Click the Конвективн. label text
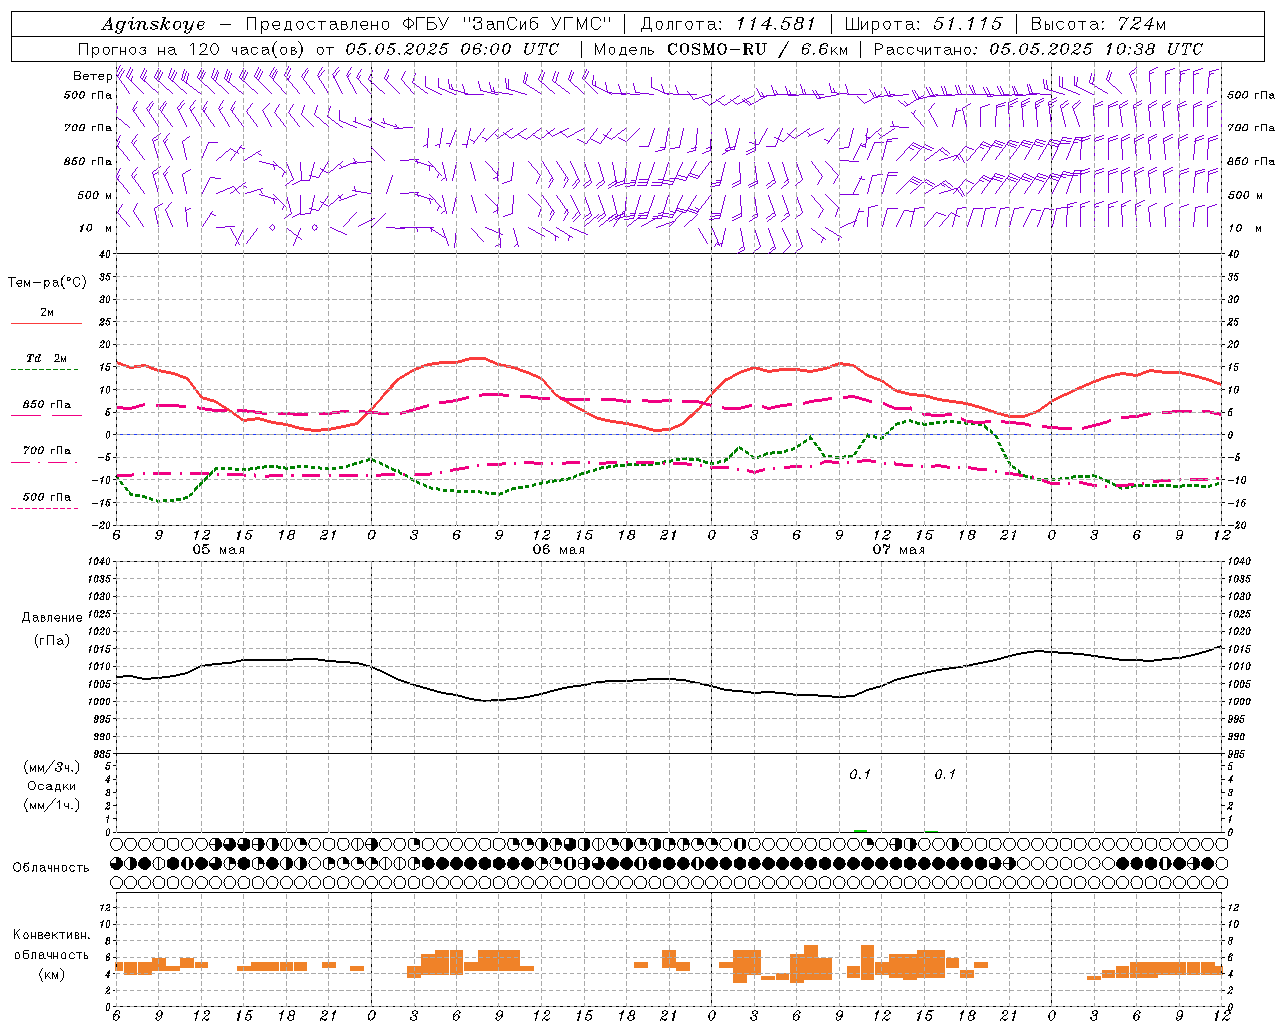 pyautogui.click(x=52, y=935)
